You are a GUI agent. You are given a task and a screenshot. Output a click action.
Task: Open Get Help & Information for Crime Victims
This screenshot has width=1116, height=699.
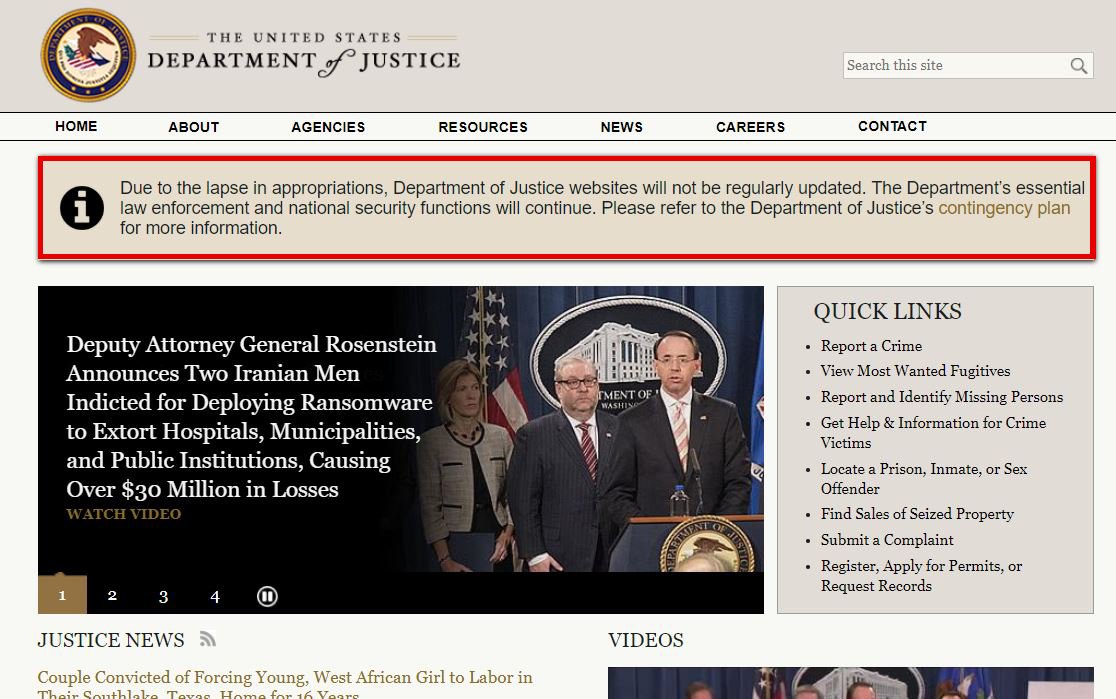click(933, 433)
